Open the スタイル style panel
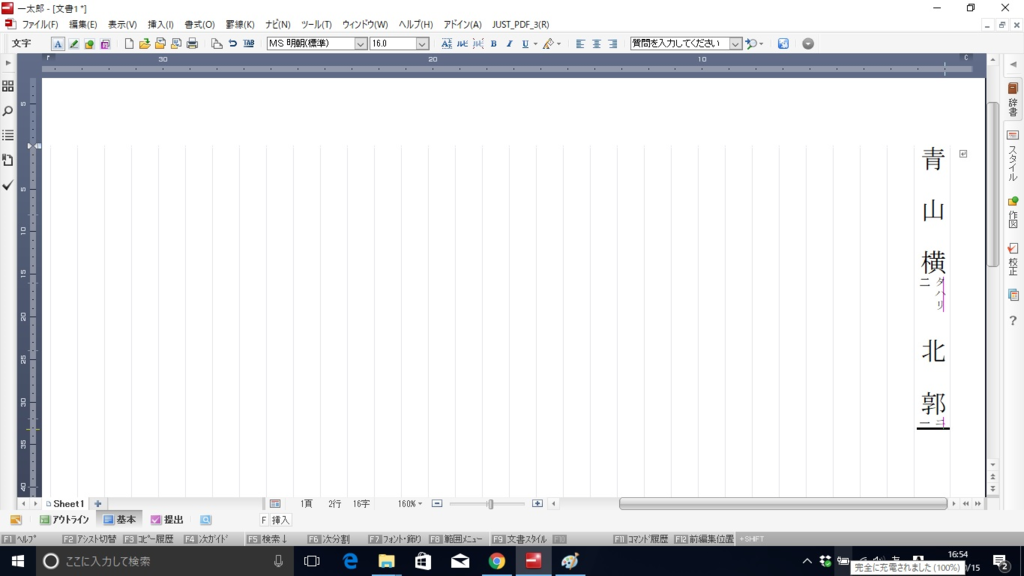 [1013, 155]
